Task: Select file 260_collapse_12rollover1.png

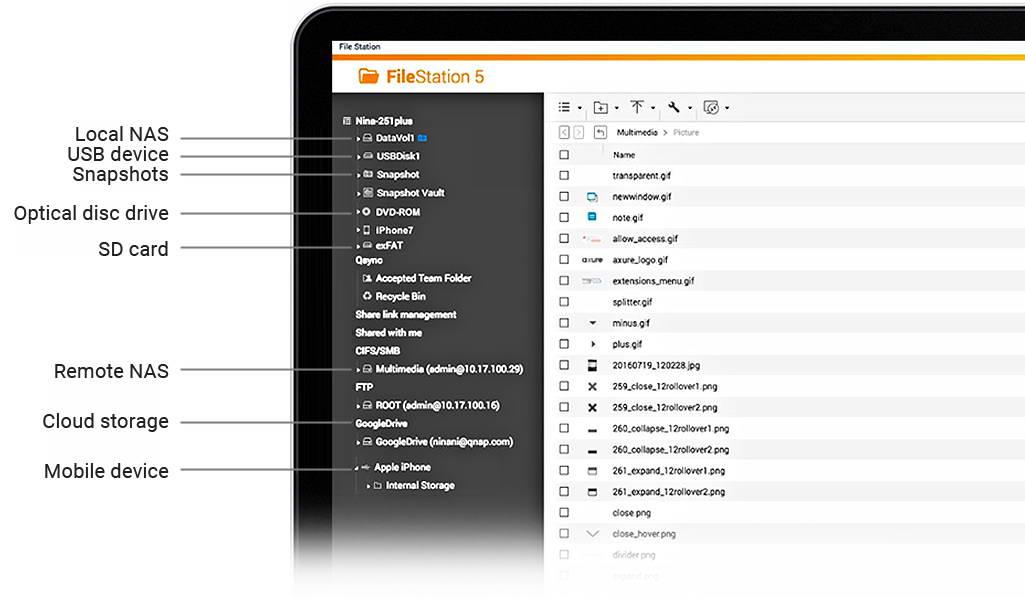Action: pyautogui.click(x=671, y=429)
